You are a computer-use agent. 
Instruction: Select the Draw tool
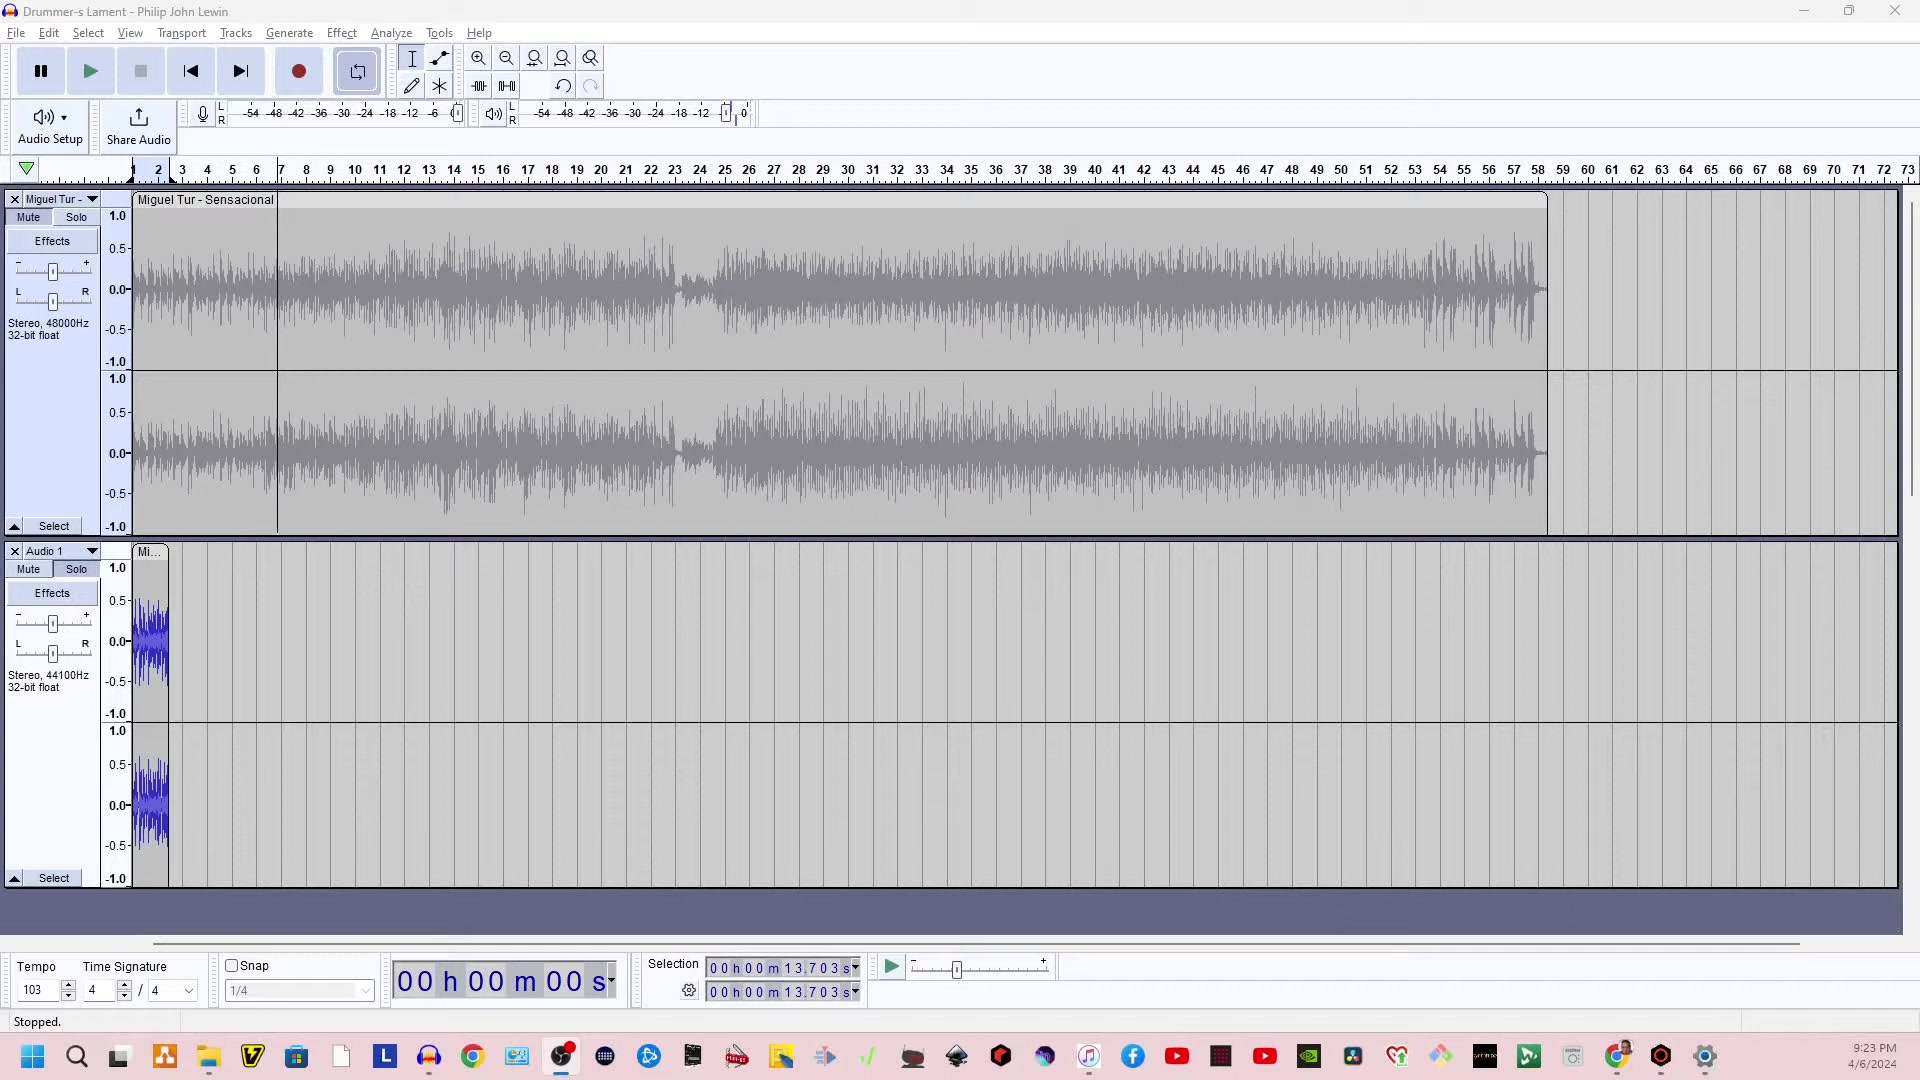[411, 85]
